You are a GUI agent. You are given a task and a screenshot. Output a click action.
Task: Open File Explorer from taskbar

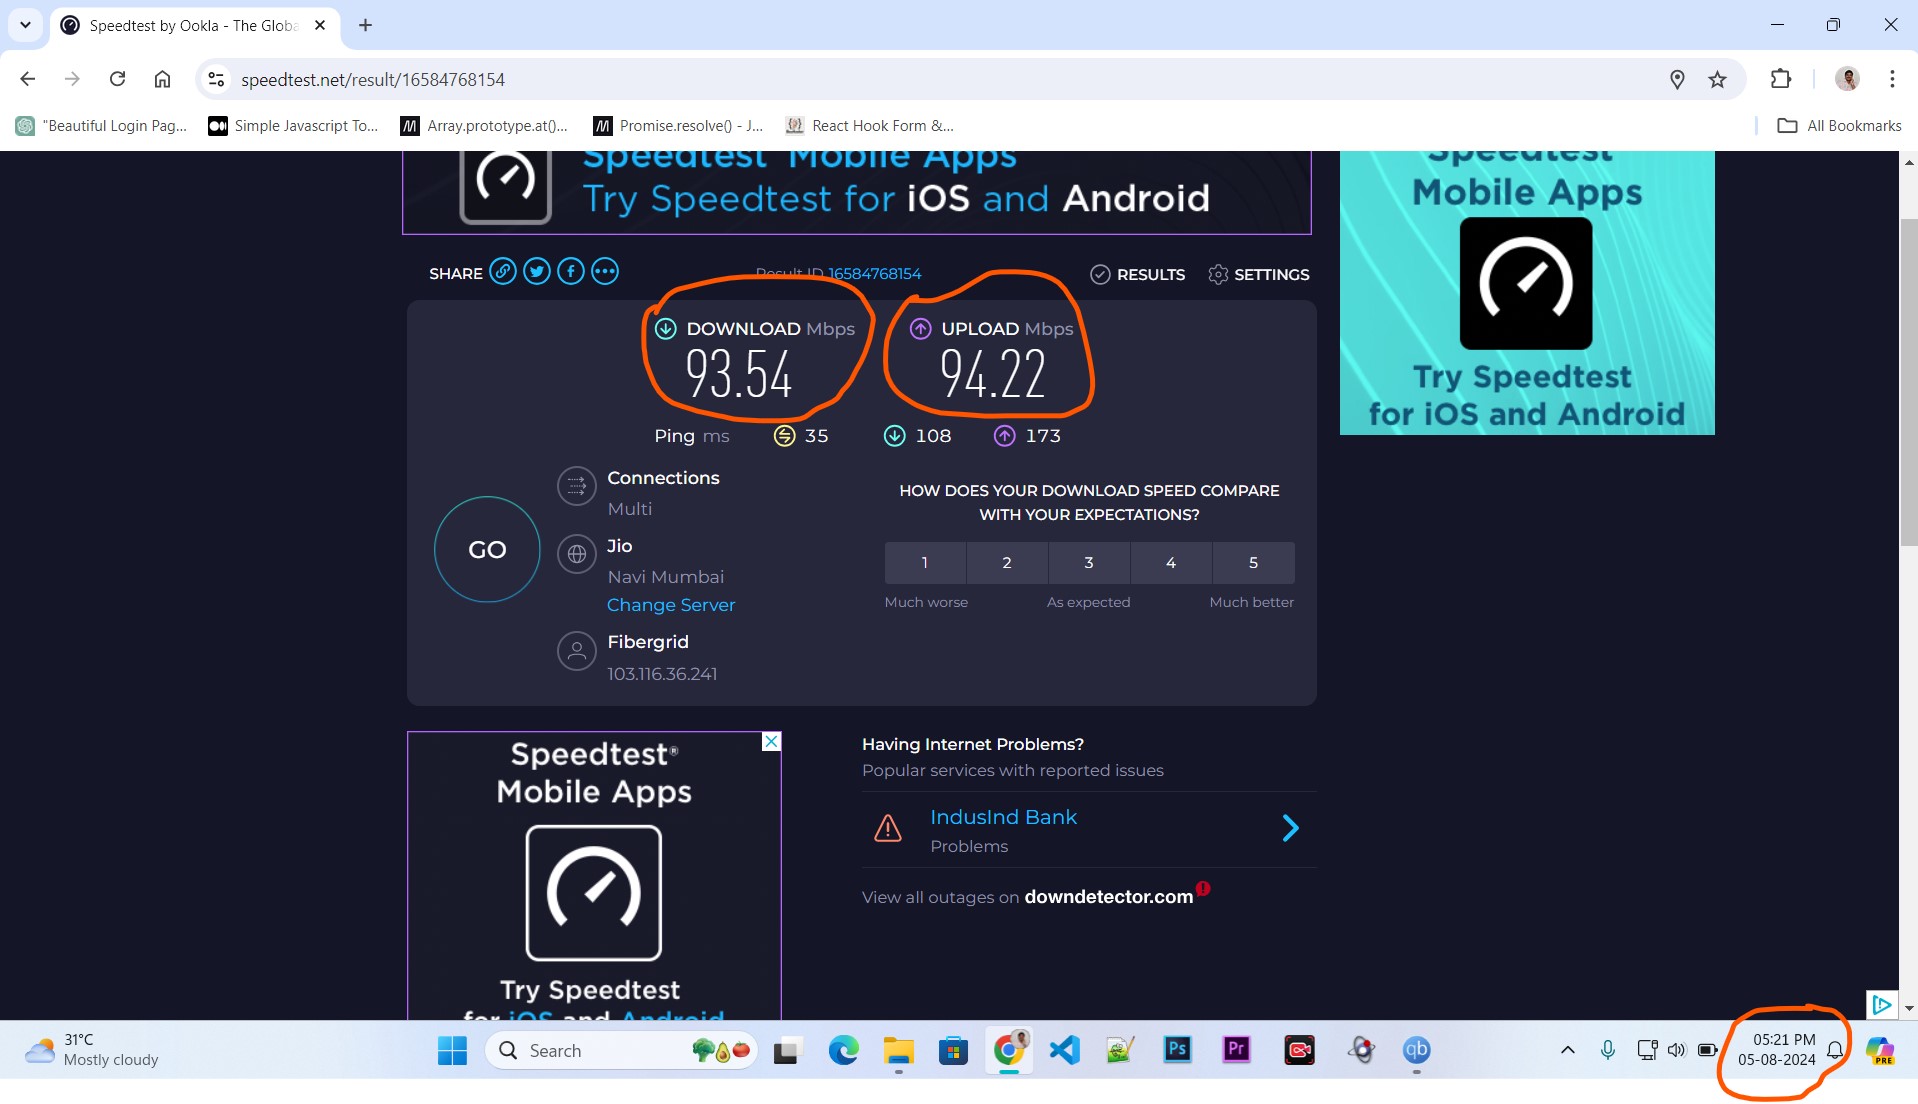[898, 1050]
